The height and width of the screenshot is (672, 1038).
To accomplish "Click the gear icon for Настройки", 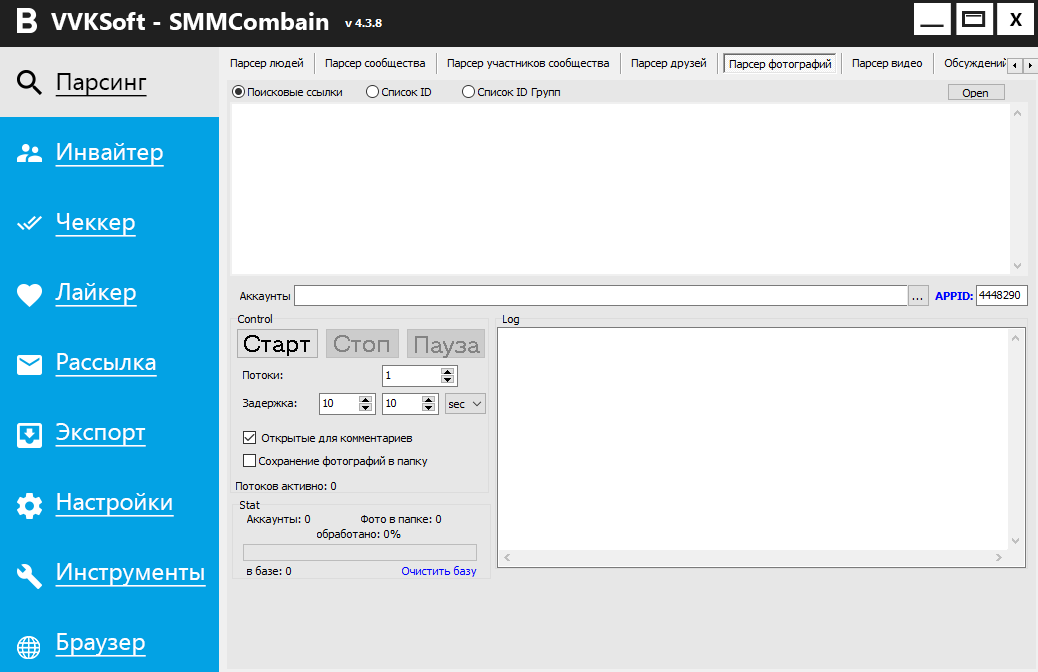I will coord(30,505).
